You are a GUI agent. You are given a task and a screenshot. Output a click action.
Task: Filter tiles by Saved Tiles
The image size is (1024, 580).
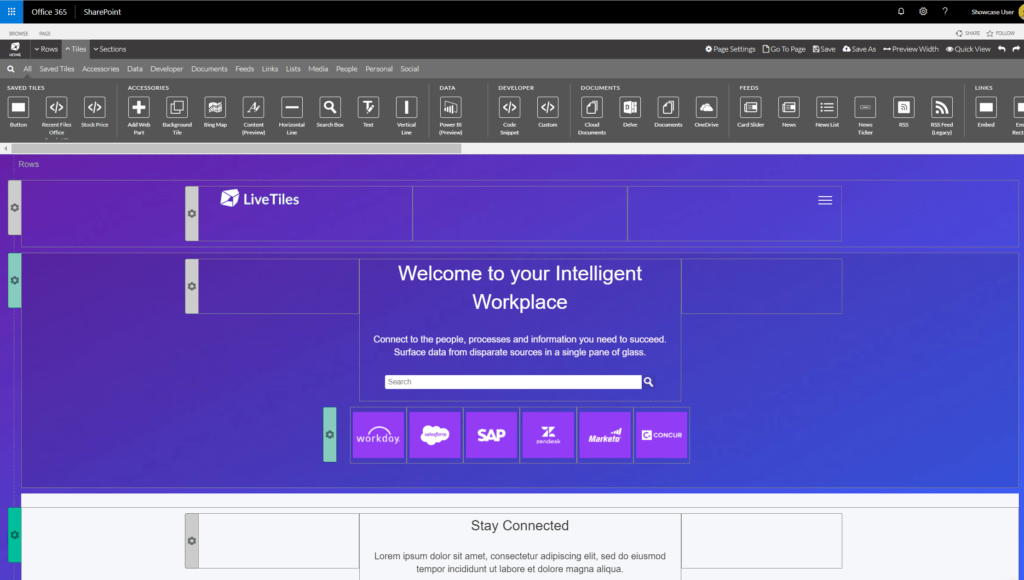[57, 69]
